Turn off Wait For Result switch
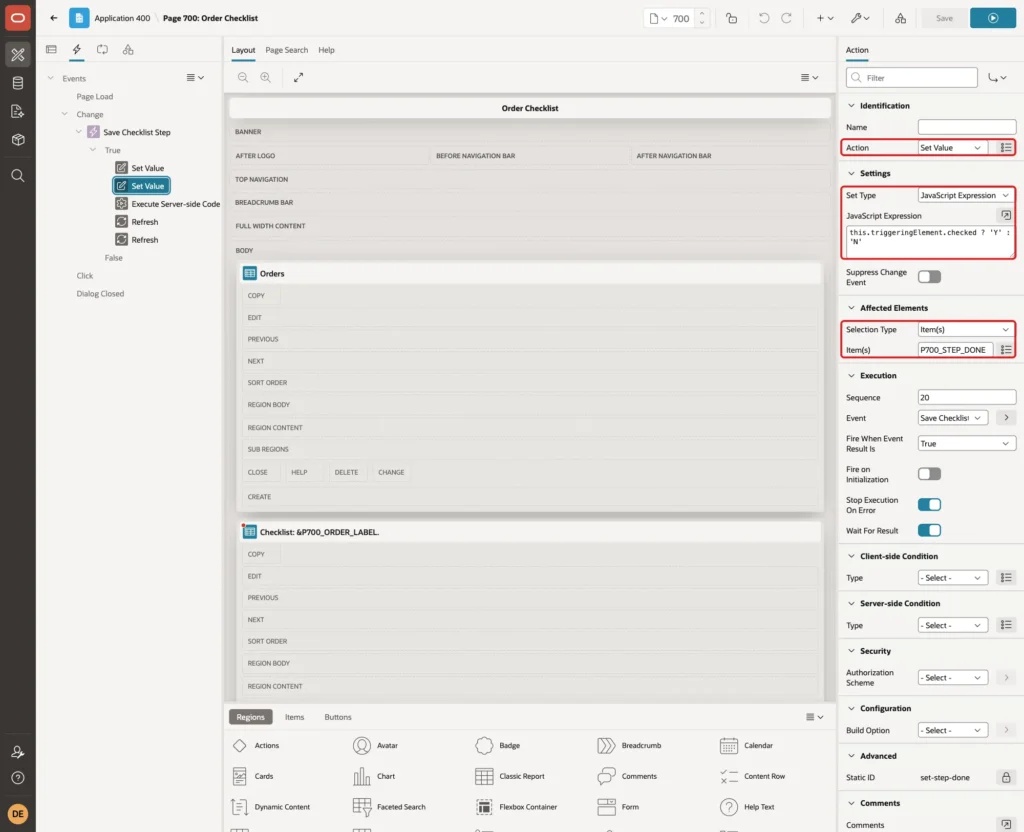Viewport: 1024px width, 832px height. pyautogui.click(x=929, y=530)
